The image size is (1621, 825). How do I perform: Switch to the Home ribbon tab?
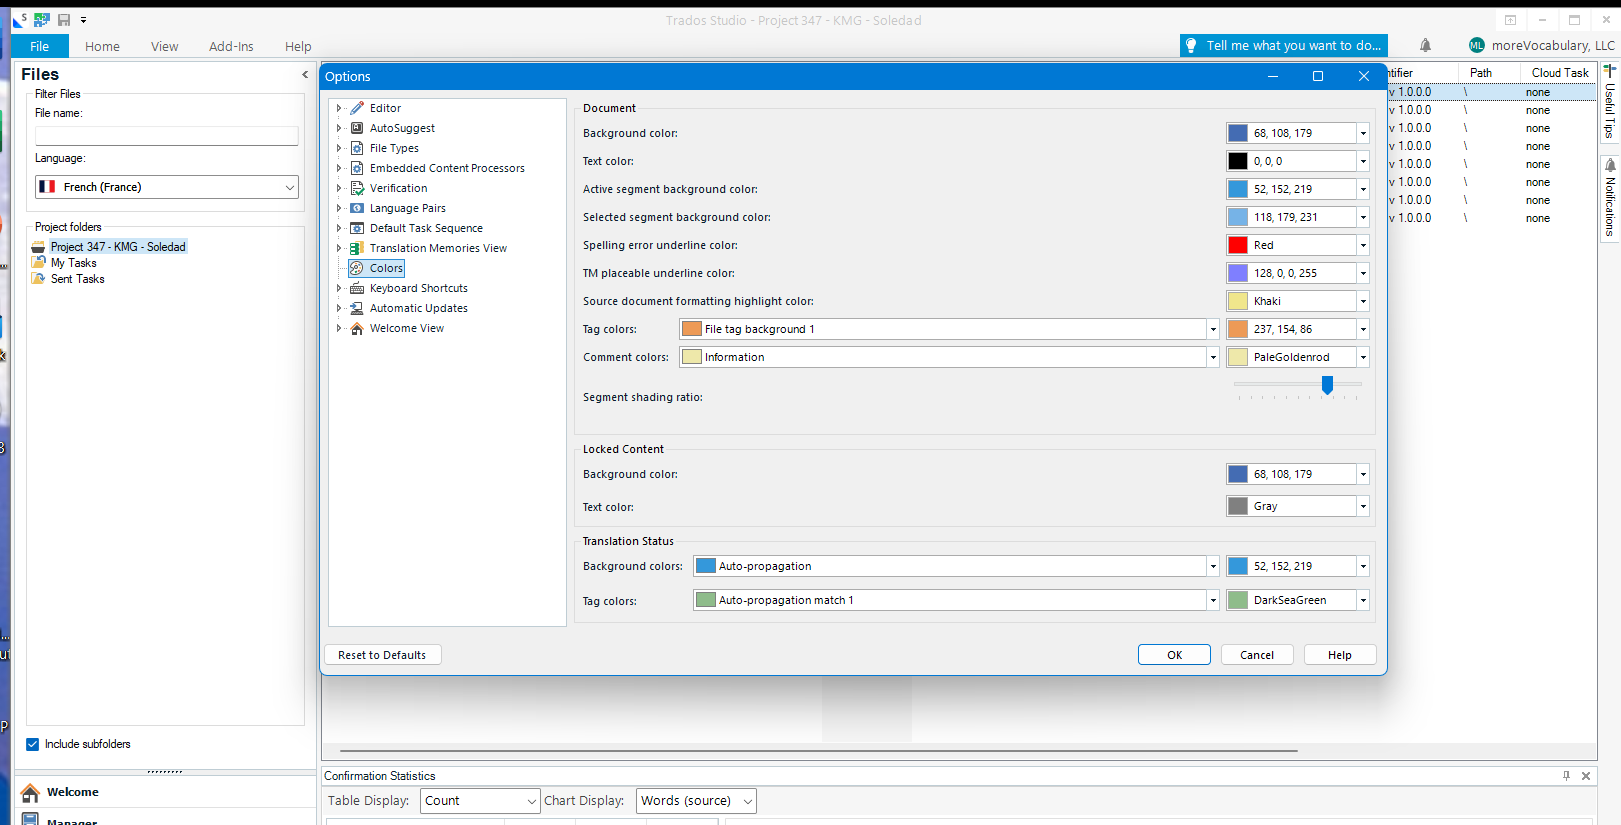[102, 46]
